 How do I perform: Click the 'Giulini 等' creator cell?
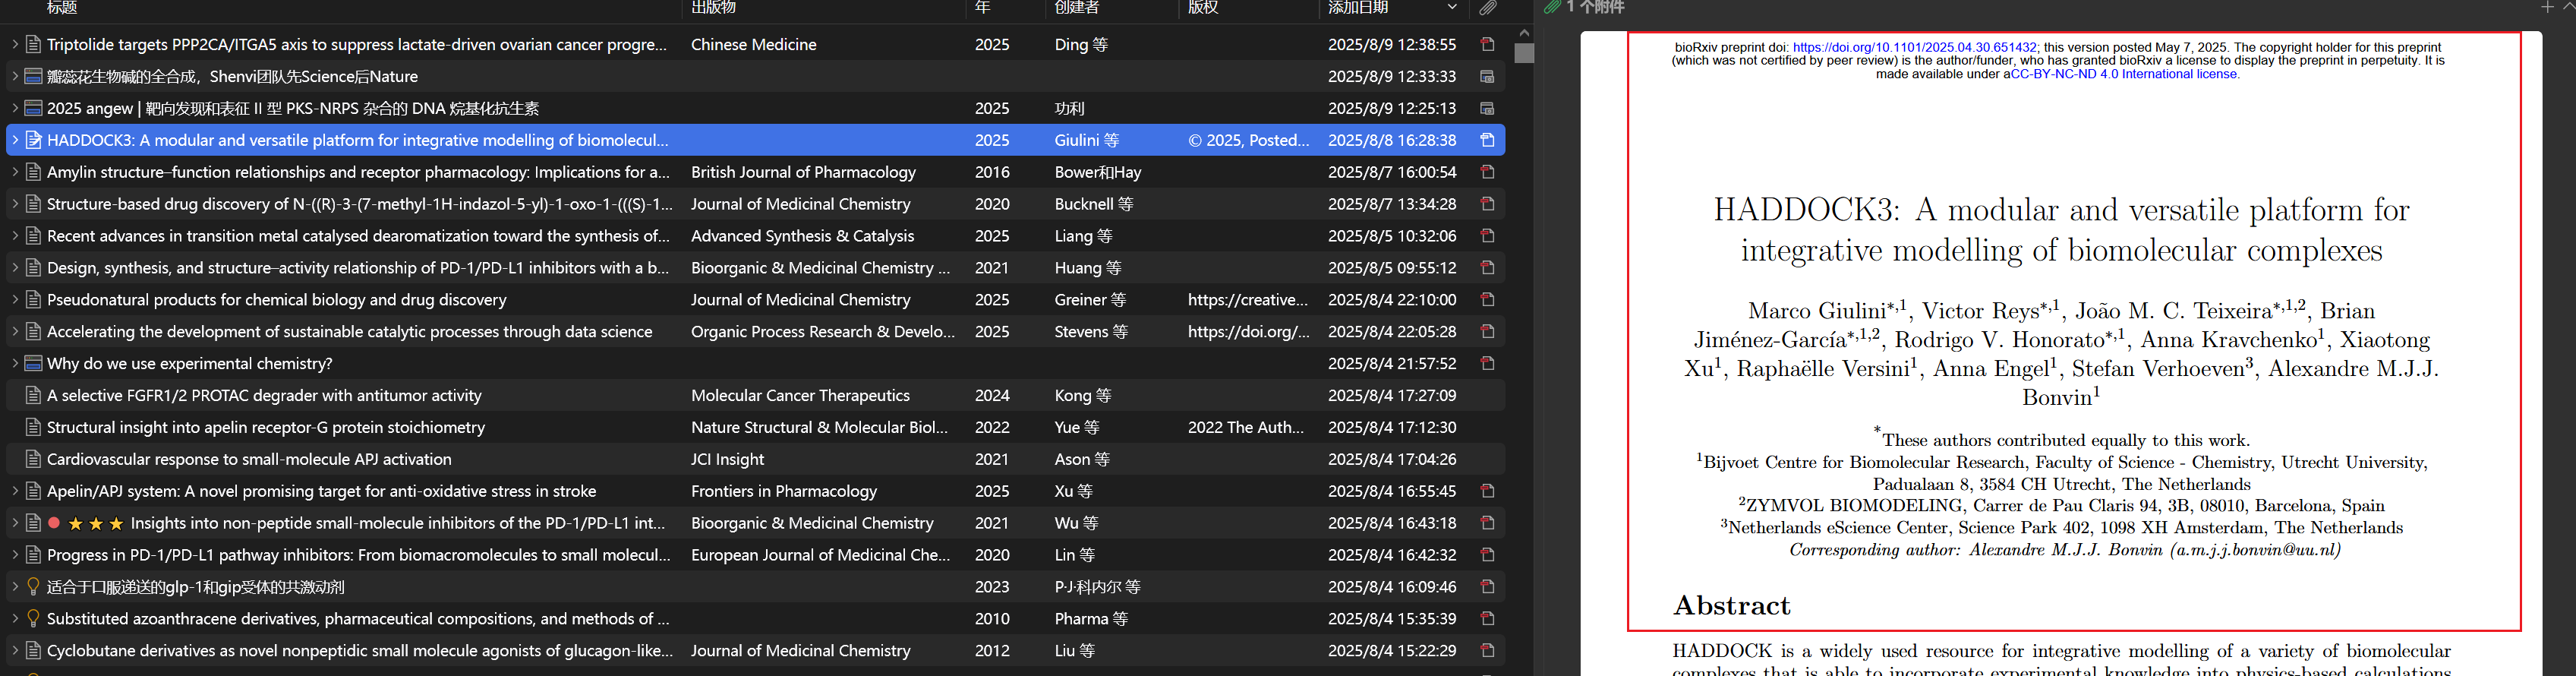[1087, 140]
